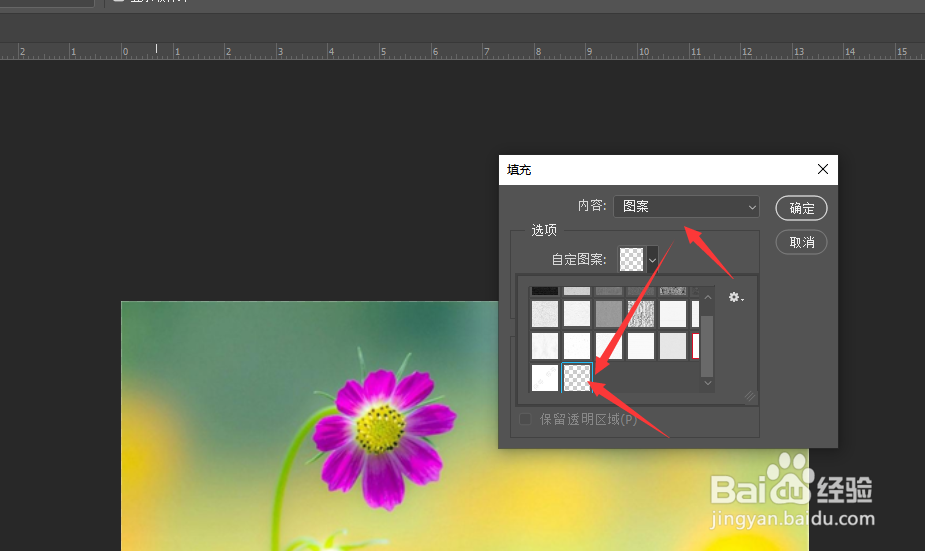This screenshot has height=551, width=925.
Task: Toggle the 保留透明区域(P) checkbox
Action: point(524,419)
